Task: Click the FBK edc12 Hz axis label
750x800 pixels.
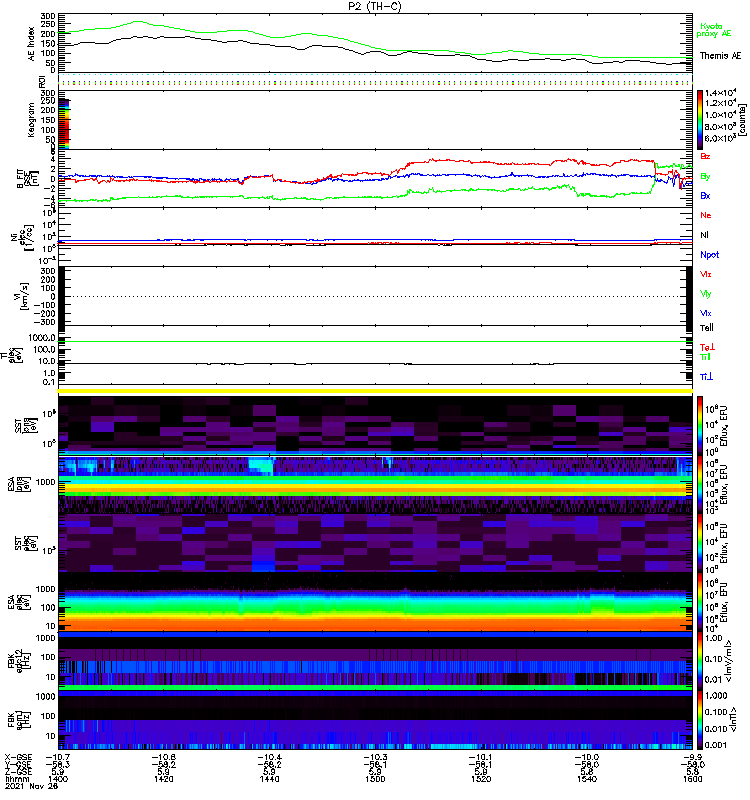Action: coord(17,661)
